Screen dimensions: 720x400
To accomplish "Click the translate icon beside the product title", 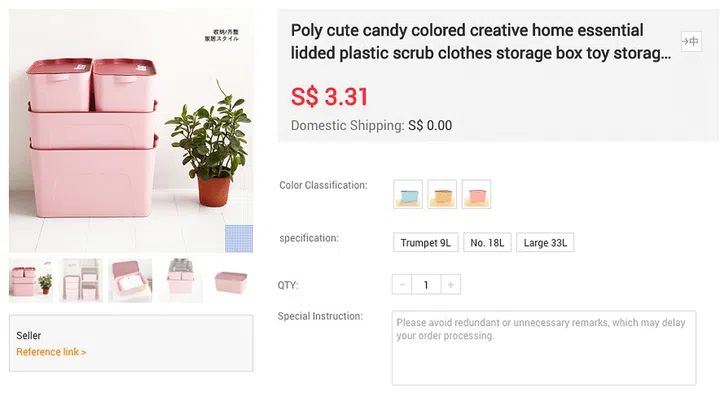I will pyautogui.click(x=690, y=41).
